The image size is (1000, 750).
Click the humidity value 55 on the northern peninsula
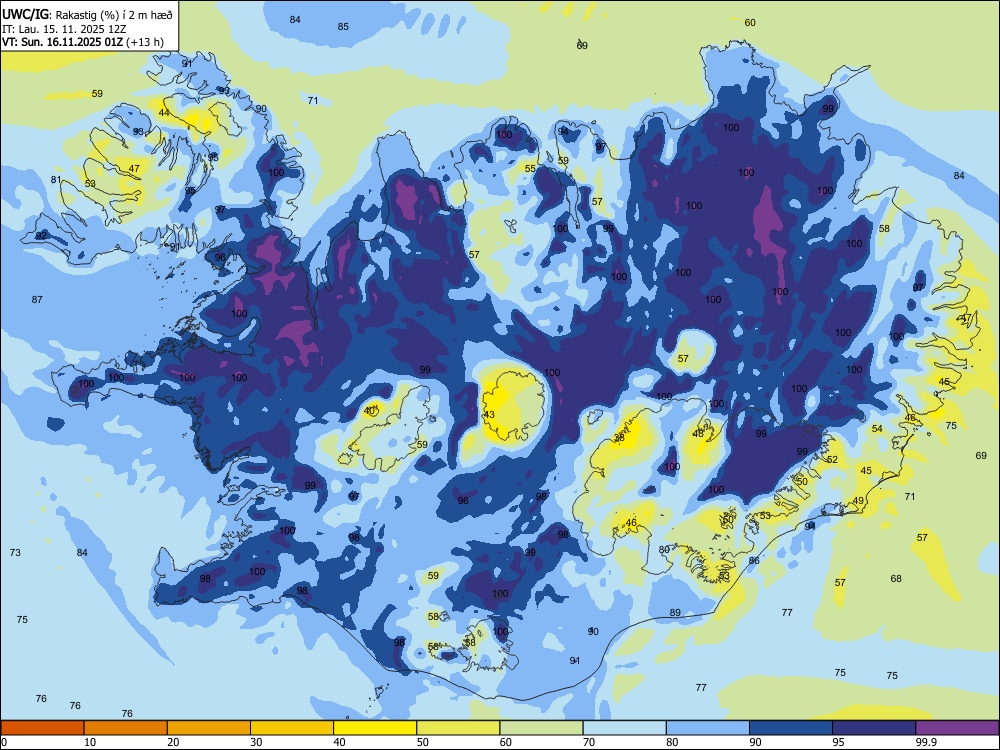[x=530, y=168]
